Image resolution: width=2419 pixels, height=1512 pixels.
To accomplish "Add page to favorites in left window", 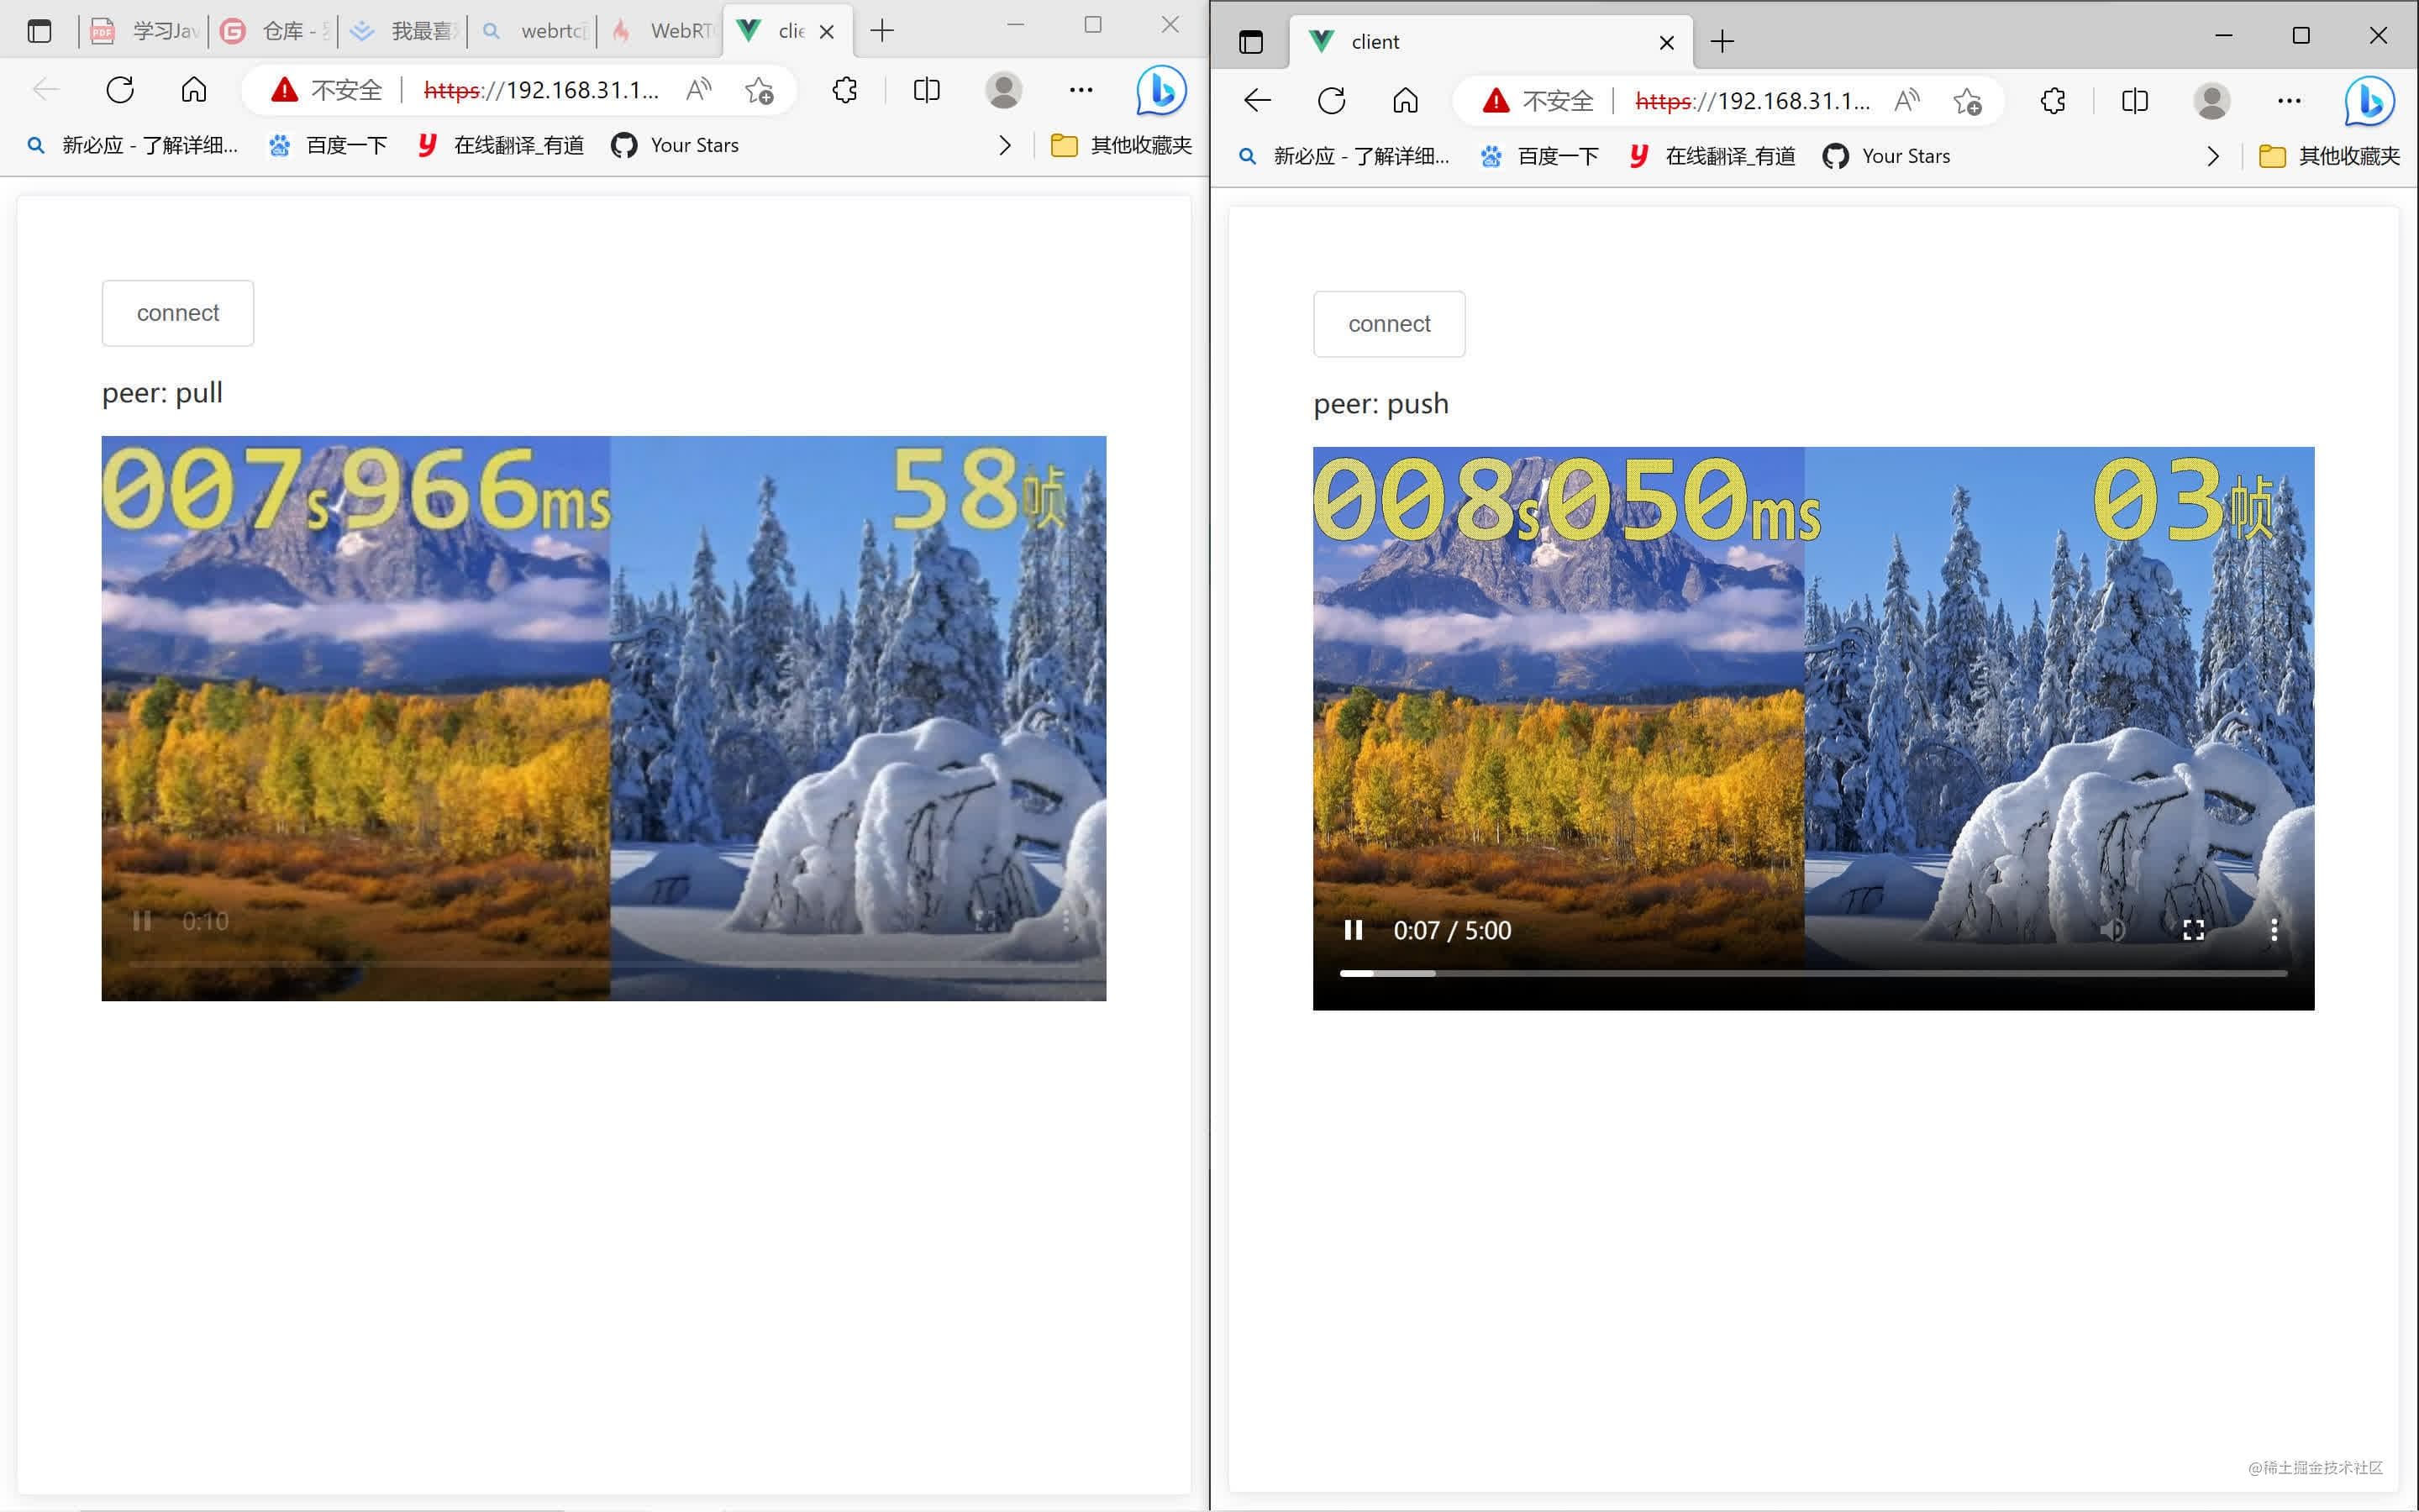I will 759,91.
